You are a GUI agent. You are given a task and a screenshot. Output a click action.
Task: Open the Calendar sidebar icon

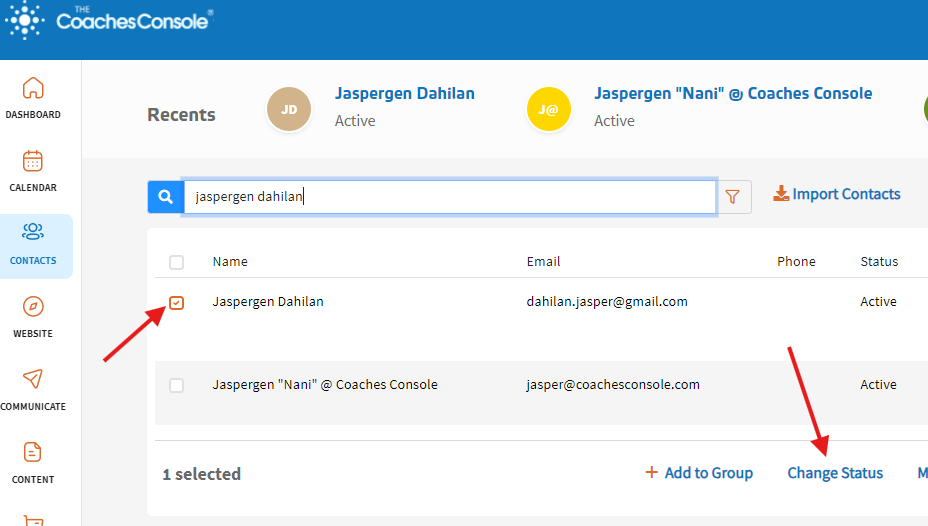[33, 161]
